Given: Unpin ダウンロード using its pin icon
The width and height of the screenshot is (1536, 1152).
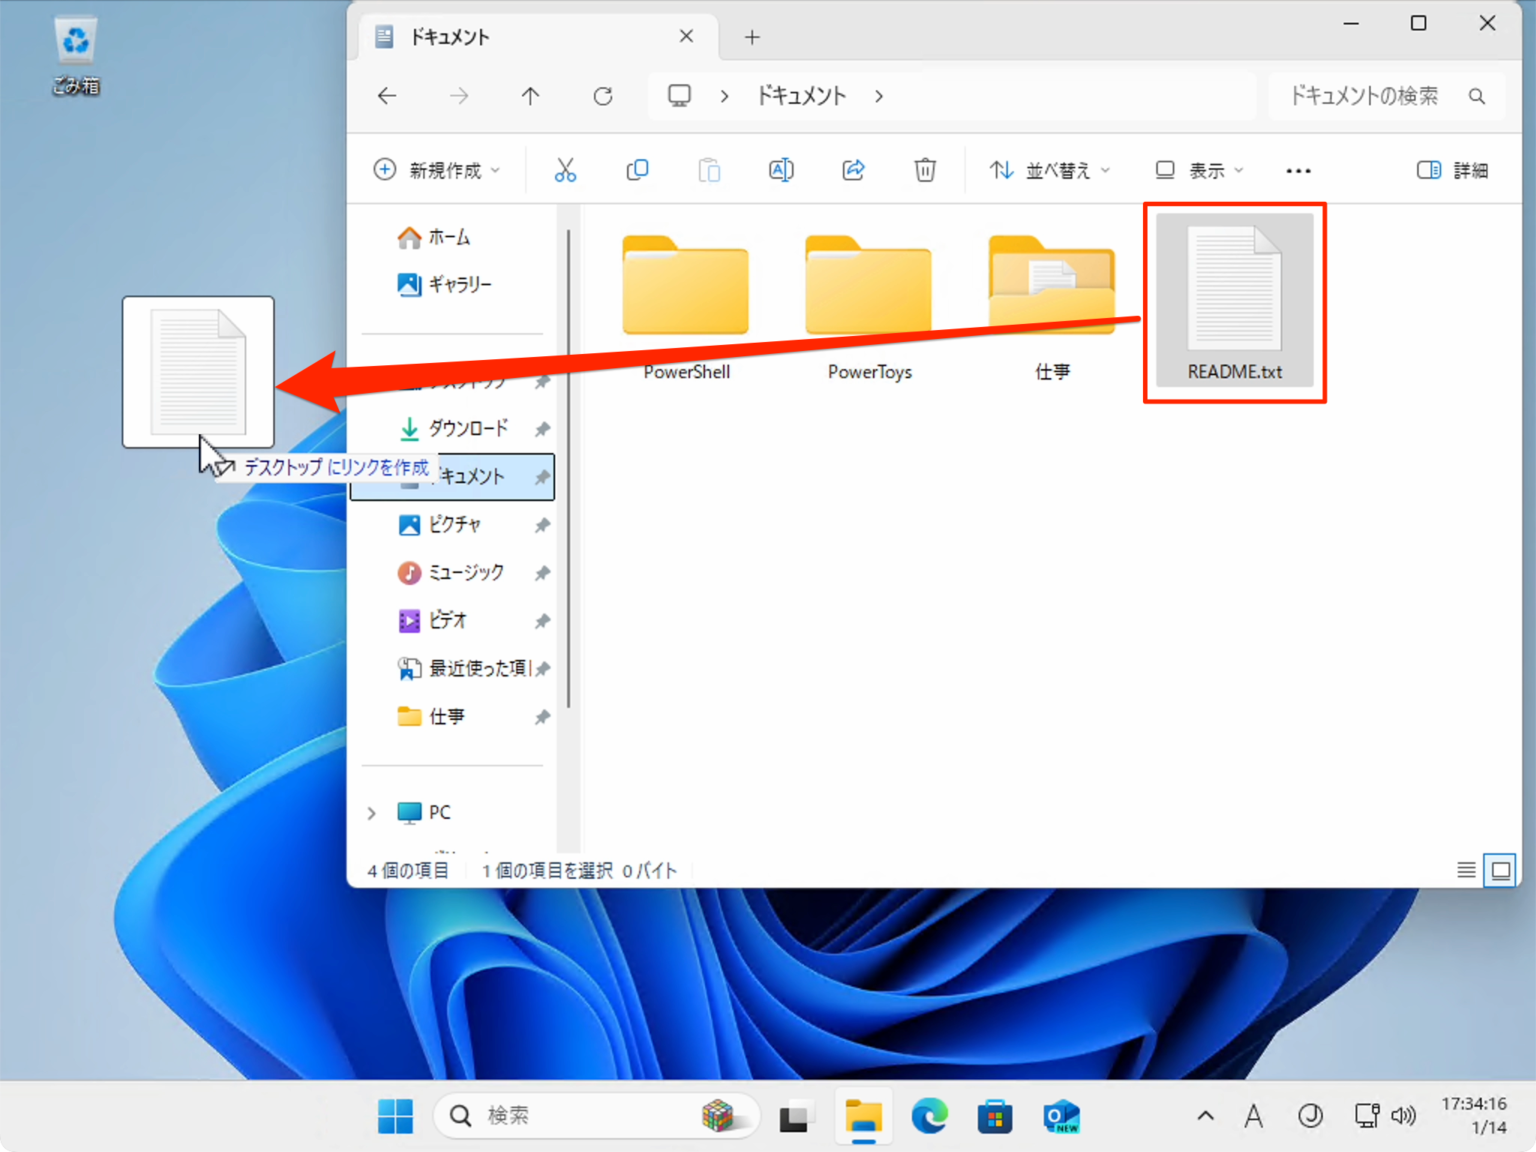Looking at the screenshot, I should [x=541, y=428].
